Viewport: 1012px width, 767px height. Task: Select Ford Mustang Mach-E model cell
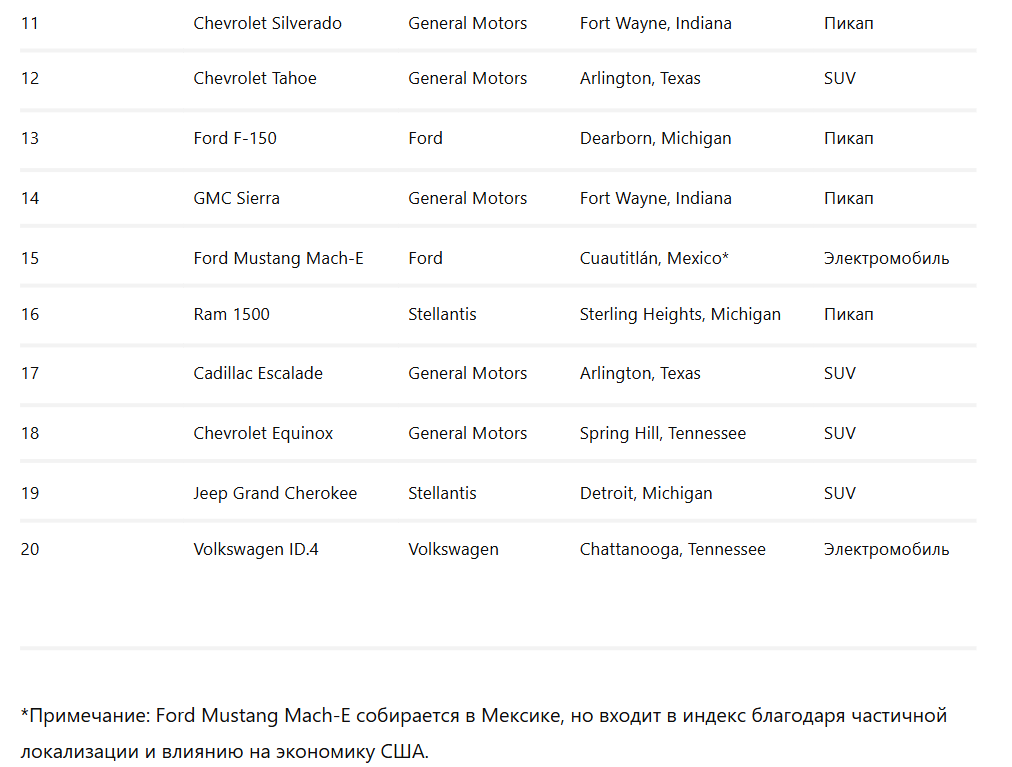click(278, 258)
